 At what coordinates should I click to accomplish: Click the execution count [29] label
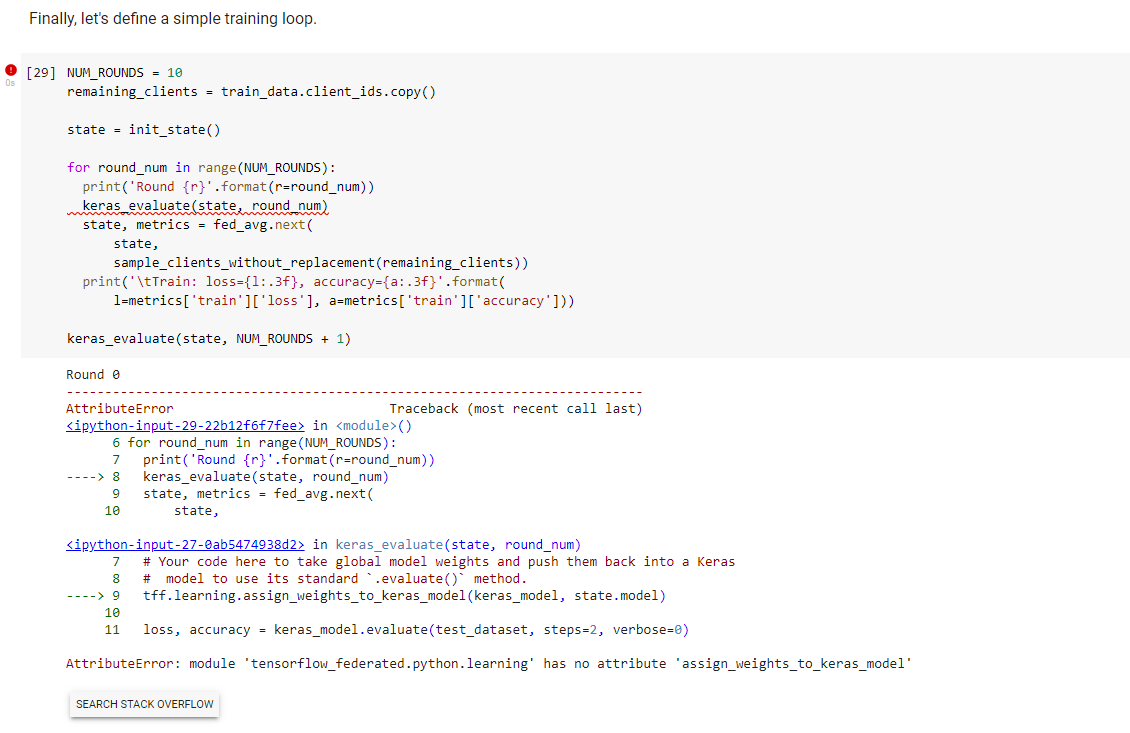pyautogui.click(x=40, y=73)
